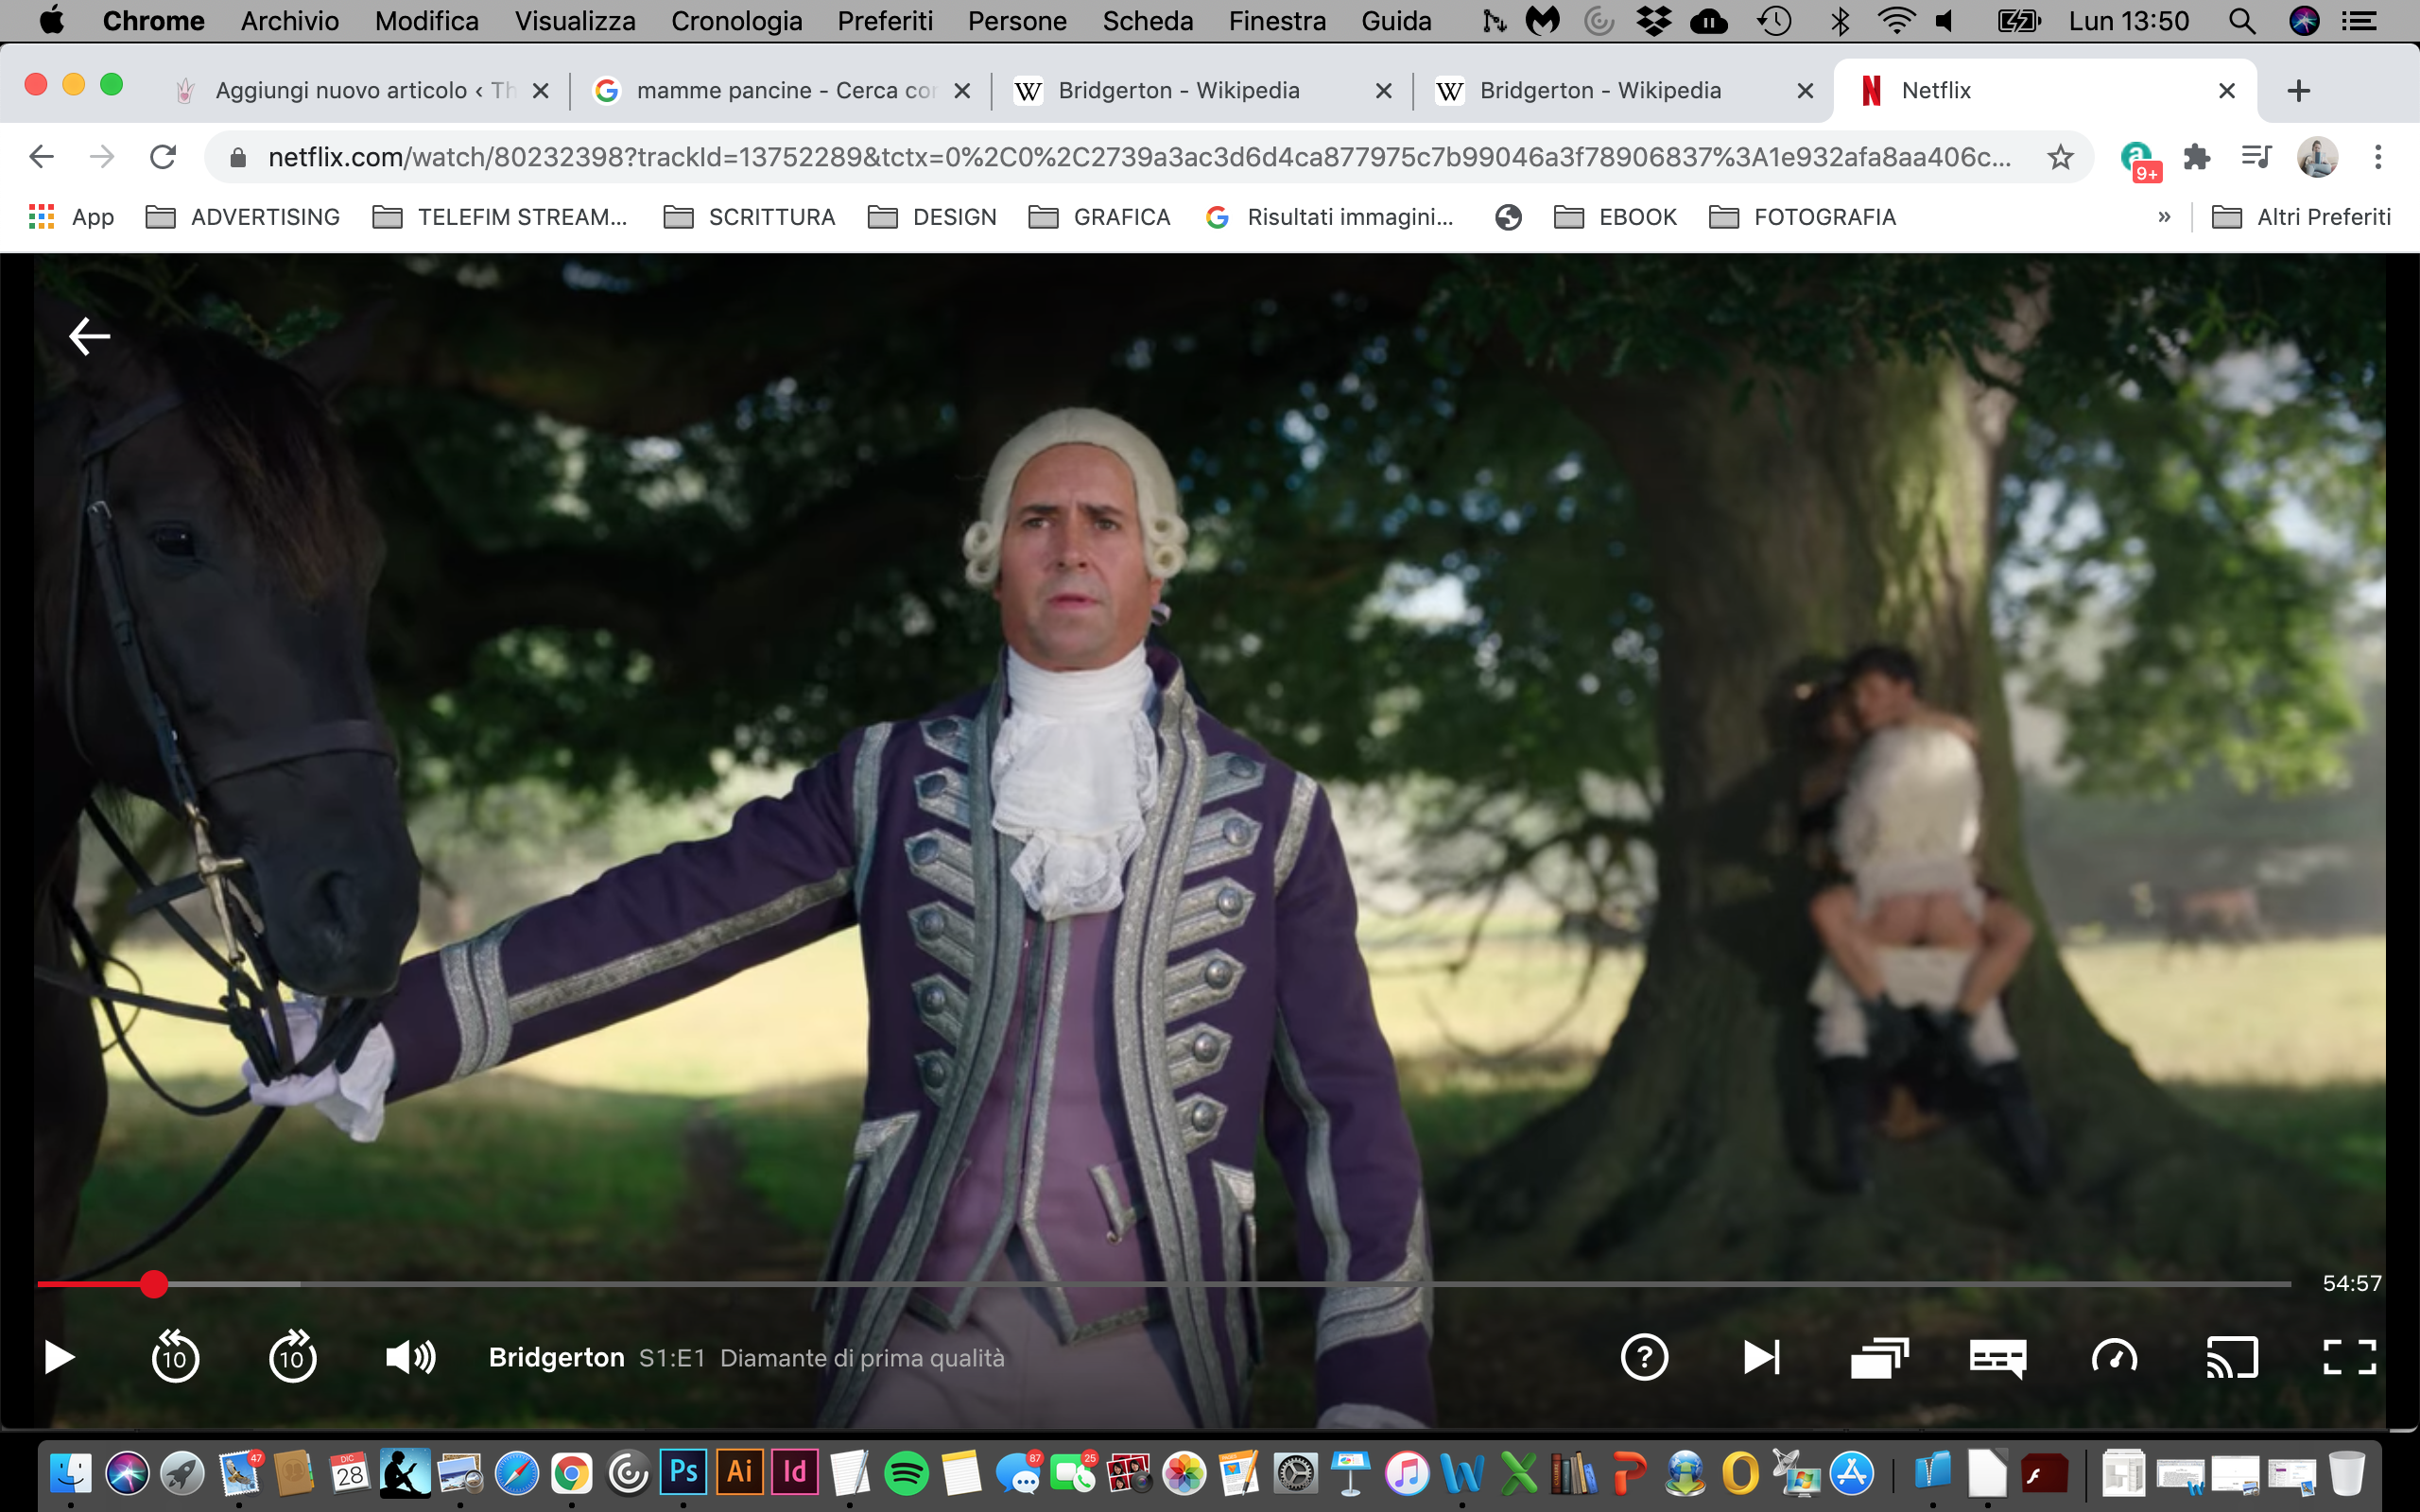Skip to the next episode
Viewport: 2420px width, 1512px height.
pos(1761,1357)
